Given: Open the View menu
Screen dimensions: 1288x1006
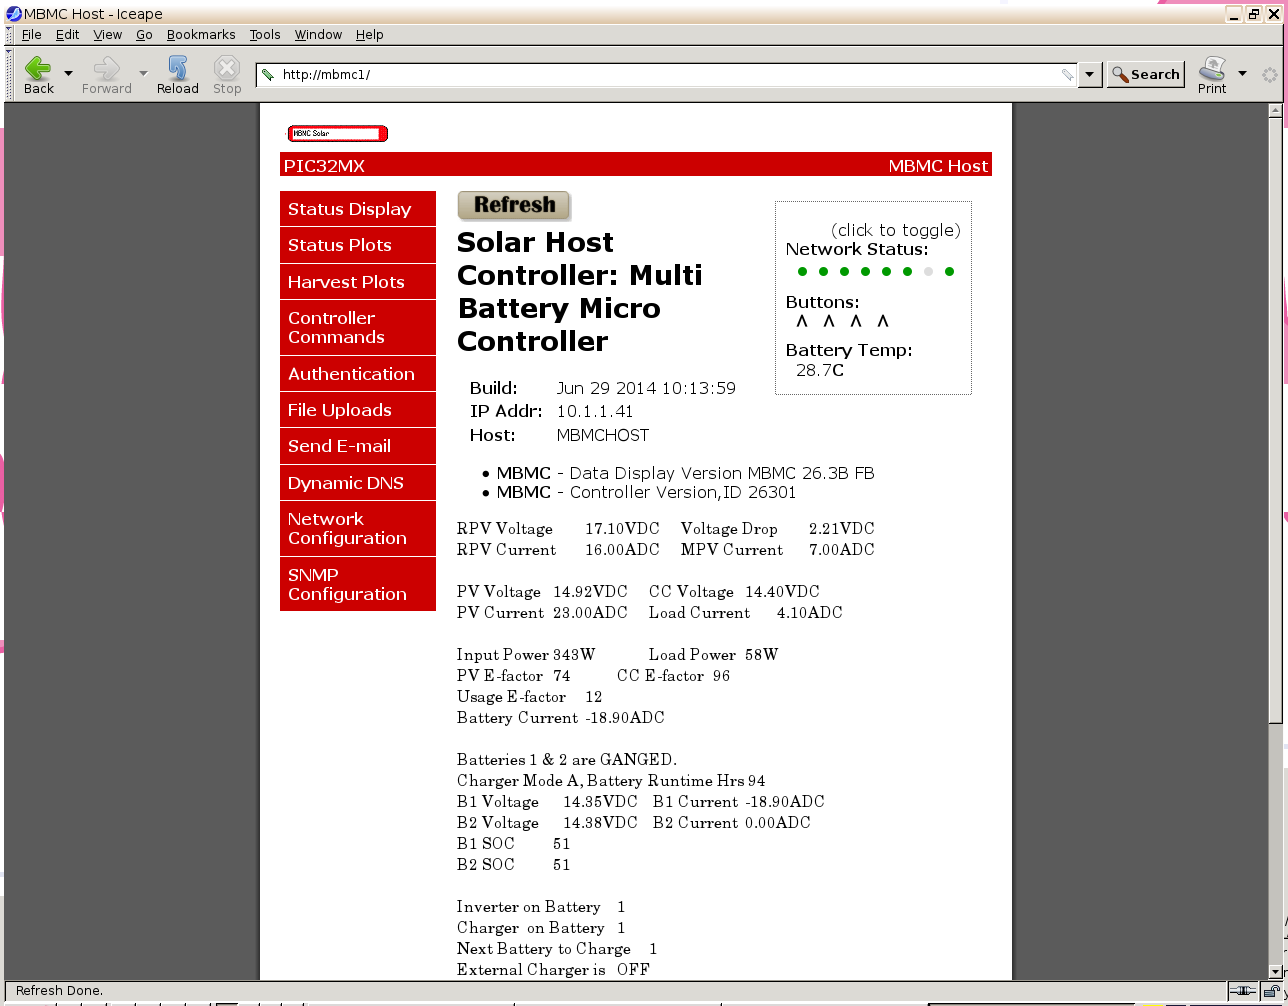Looking at the screenshot, I should pyautogui.click(x=107, y=34).
